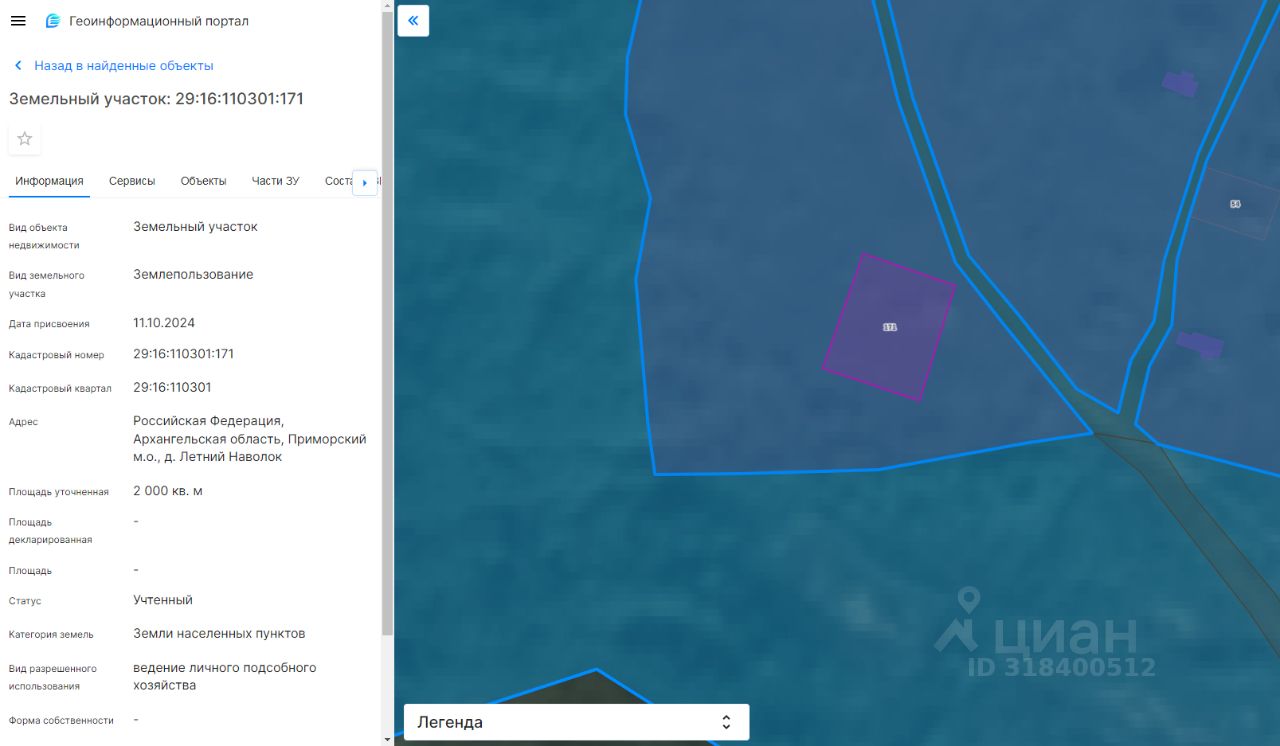Click the label 'Дата присвоения'

pyautogui.click(x=49, y=324)
